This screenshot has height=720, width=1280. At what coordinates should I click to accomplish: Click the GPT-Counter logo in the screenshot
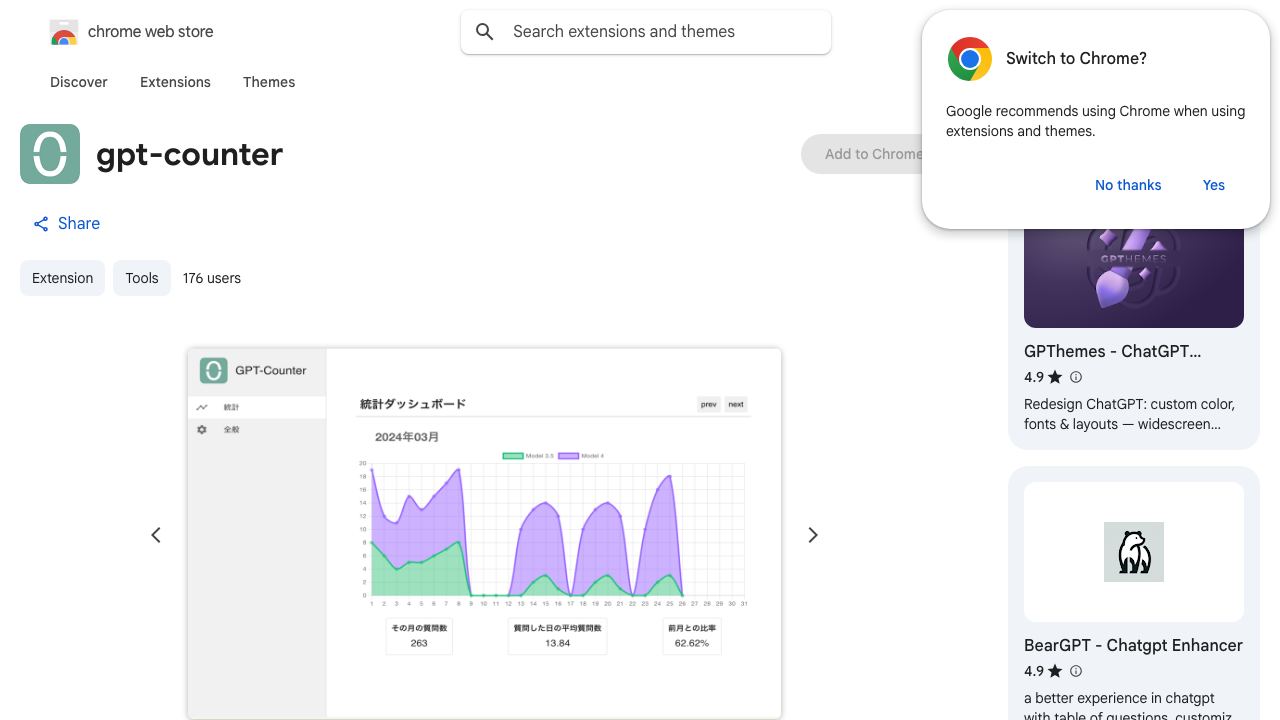[x=213, y=371]
